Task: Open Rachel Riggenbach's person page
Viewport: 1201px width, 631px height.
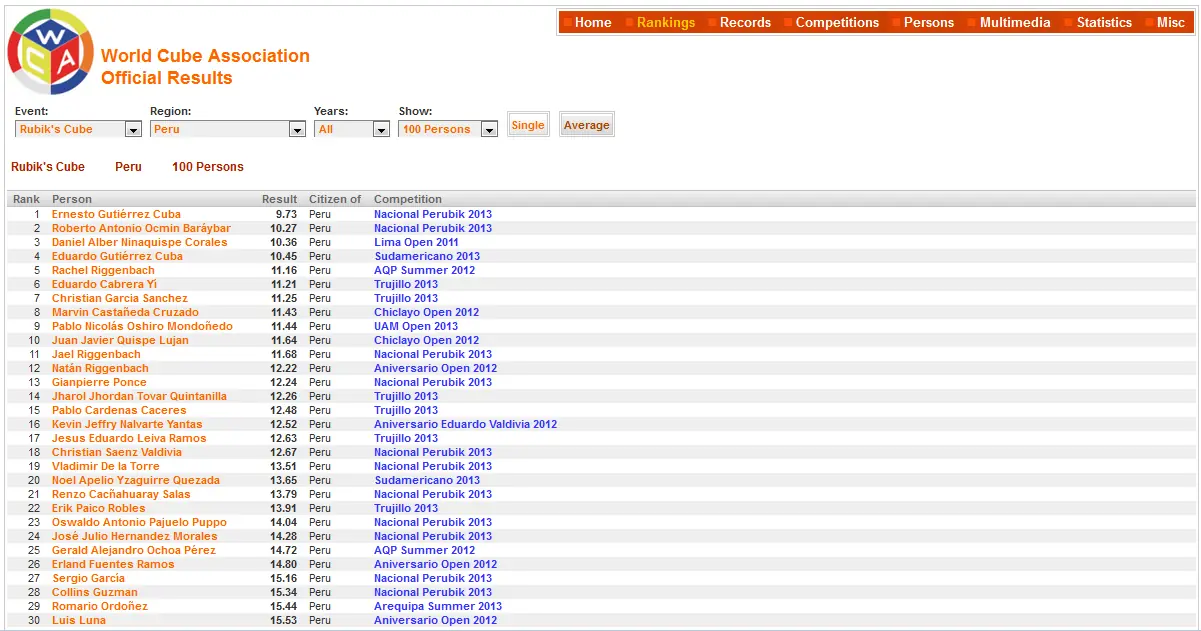Action: tap(103, 270)
